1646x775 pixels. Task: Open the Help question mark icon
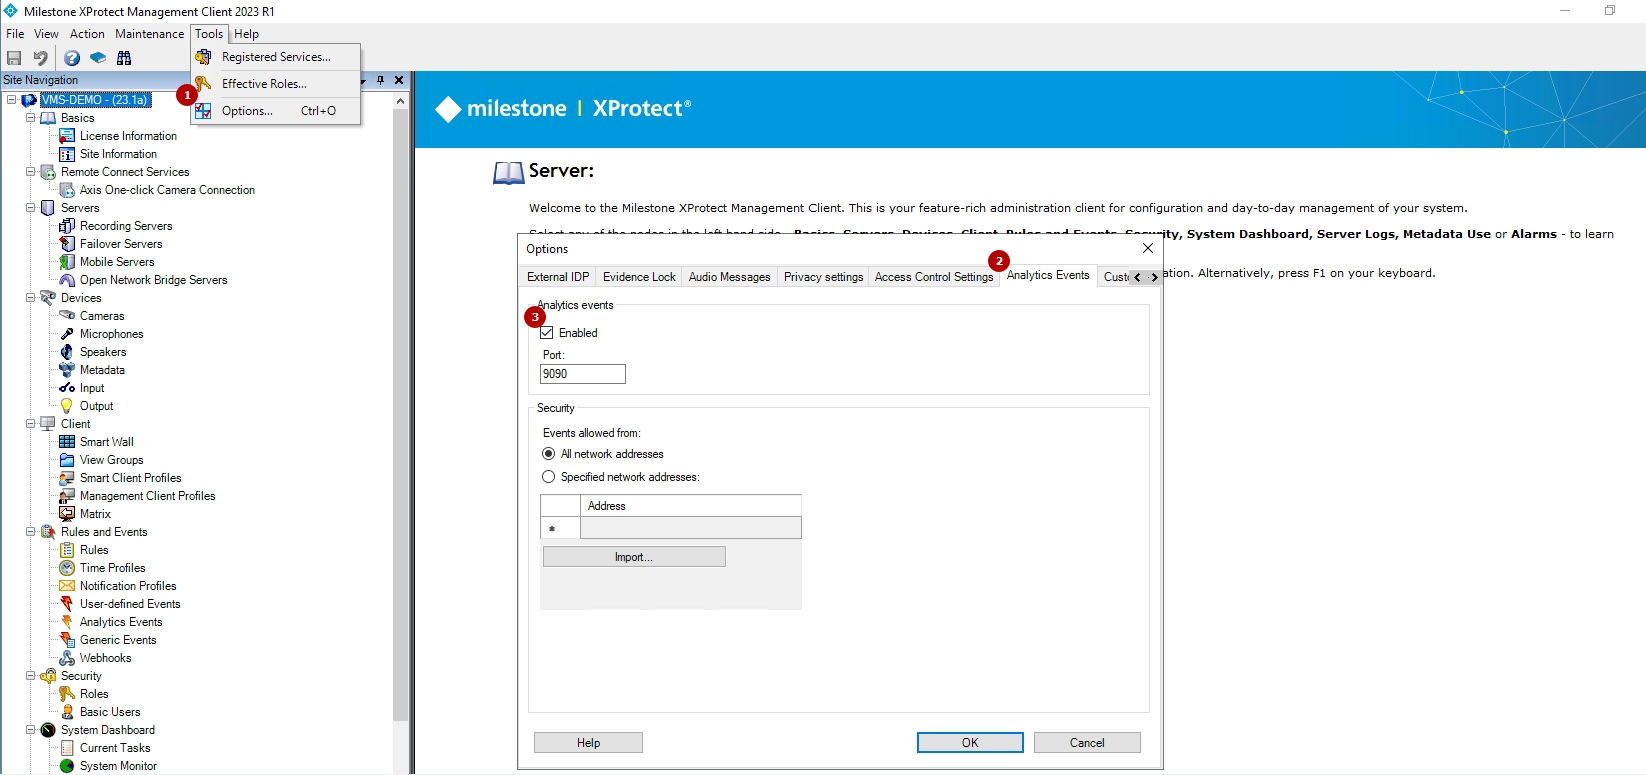click(72, 58)
